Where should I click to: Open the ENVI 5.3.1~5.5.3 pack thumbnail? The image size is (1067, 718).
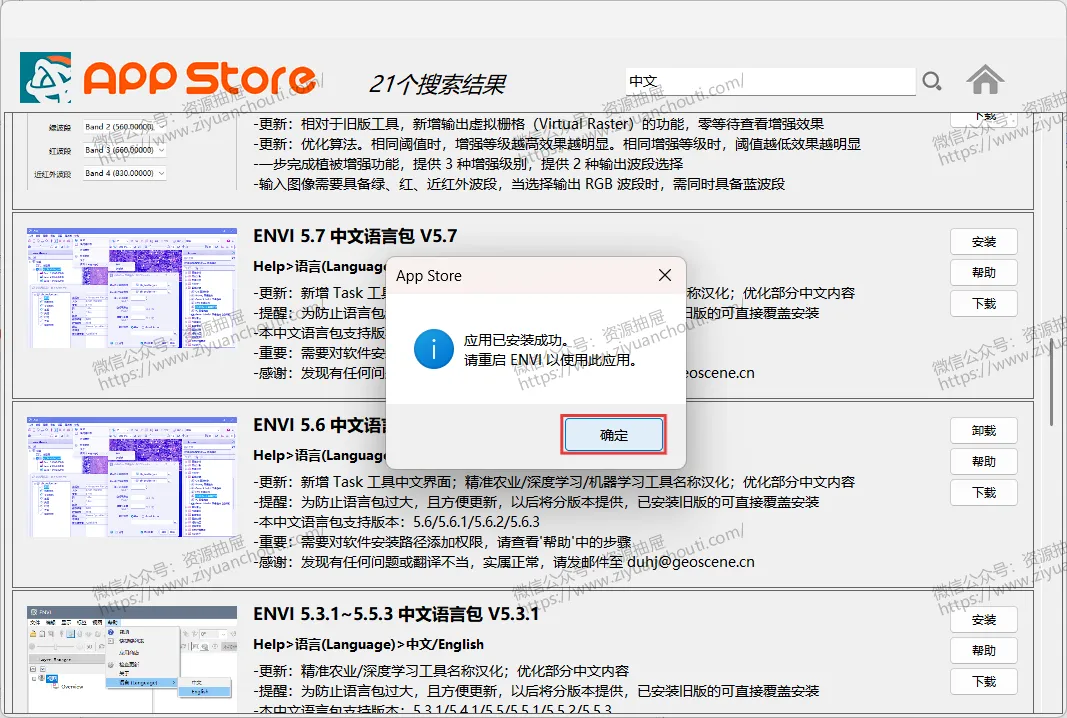click(x=132, y=659)
